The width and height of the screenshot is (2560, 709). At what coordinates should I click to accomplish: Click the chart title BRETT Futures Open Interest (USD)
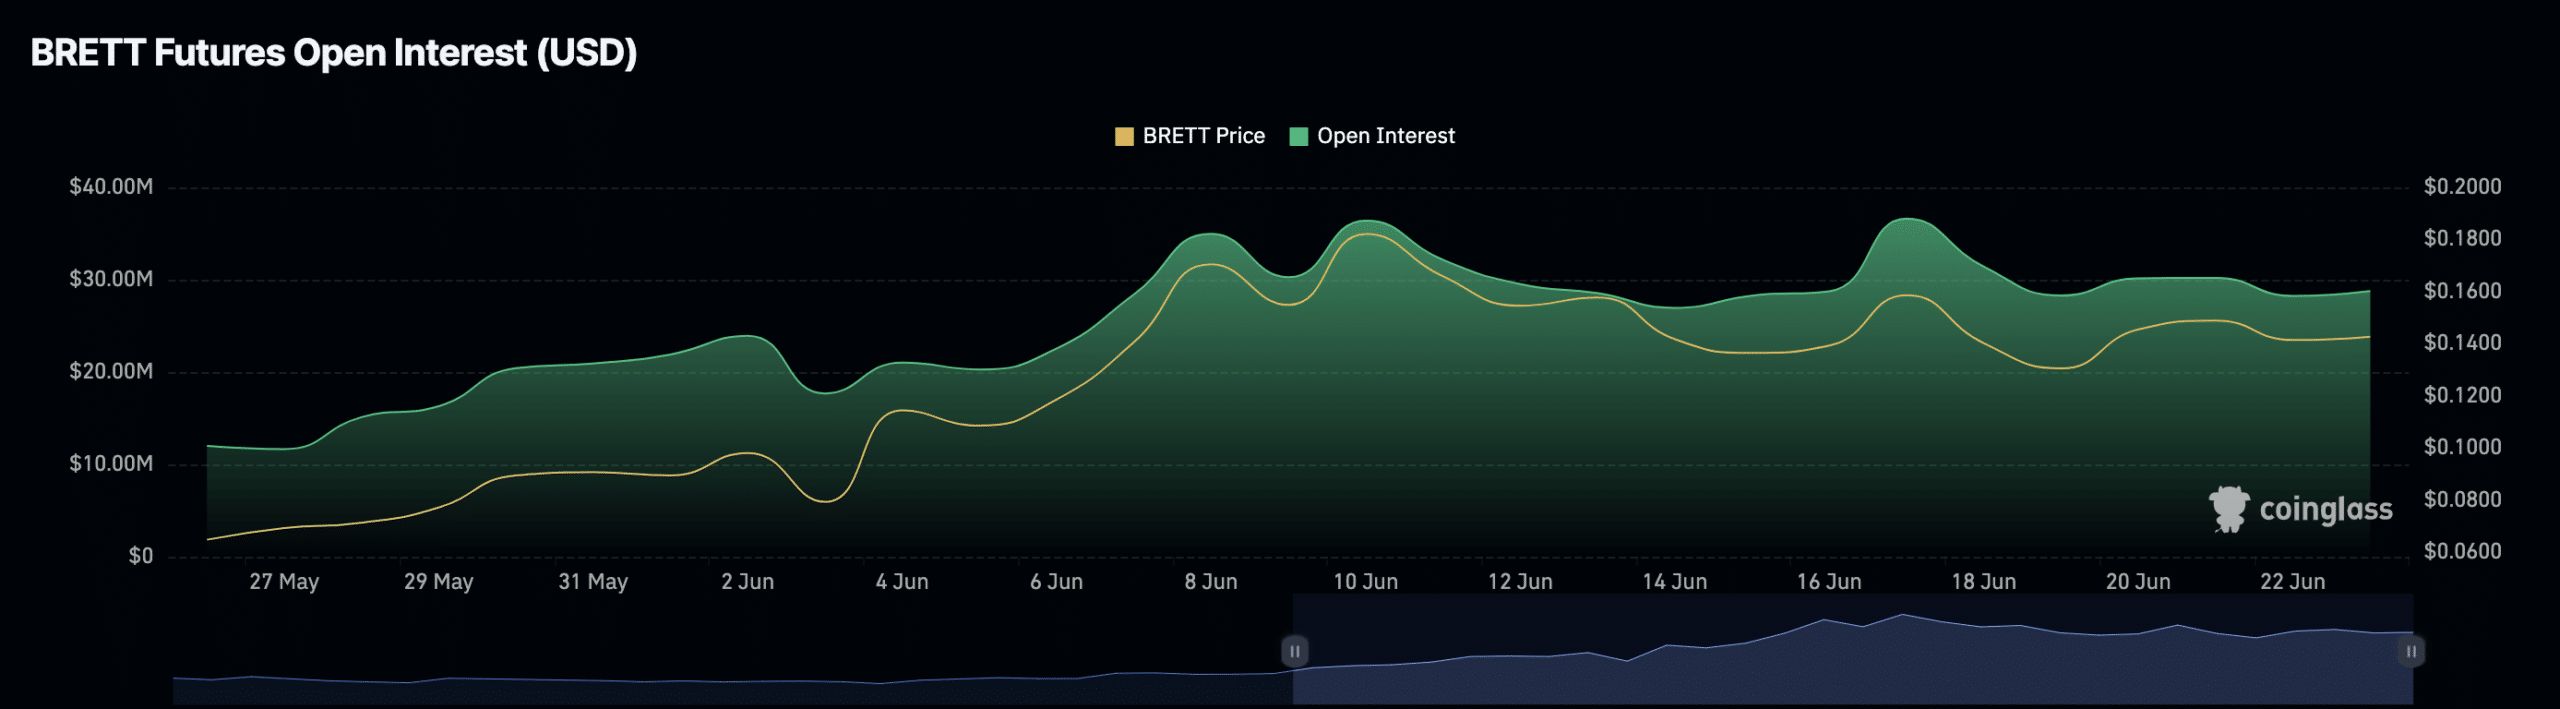334,53
